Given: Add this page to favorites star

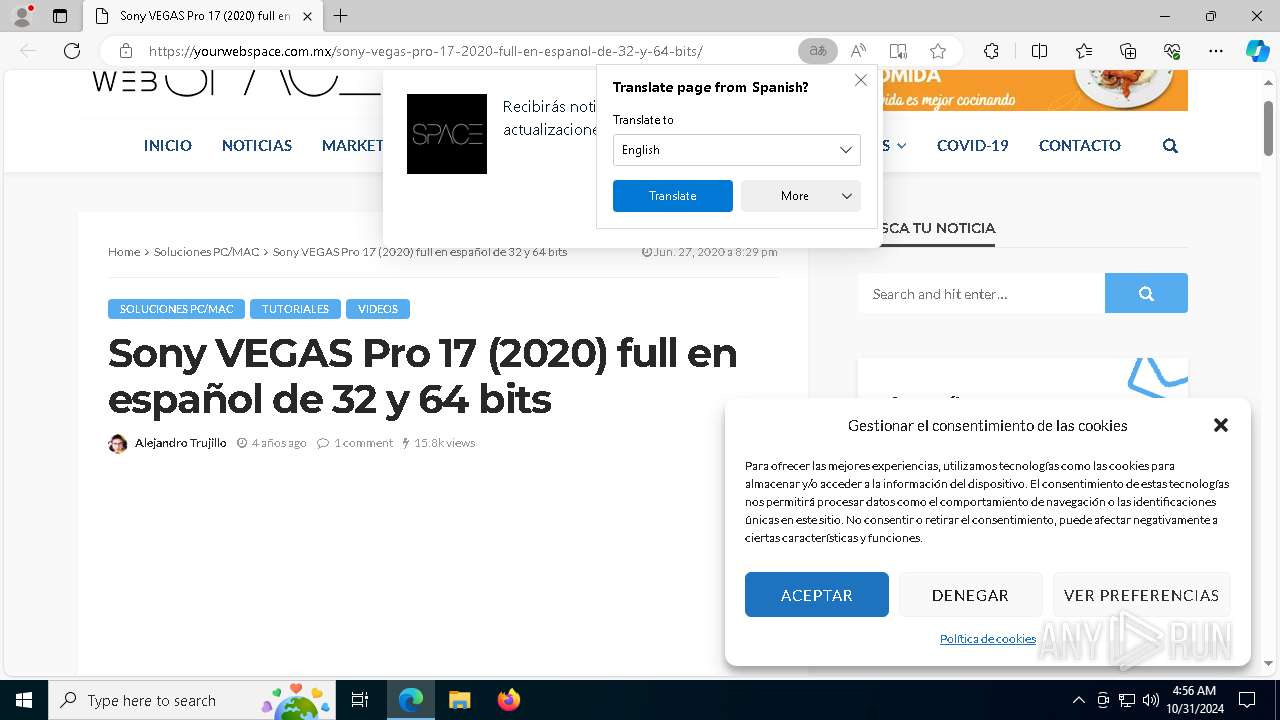Looking at the screenshot, I should coord(938,51).
